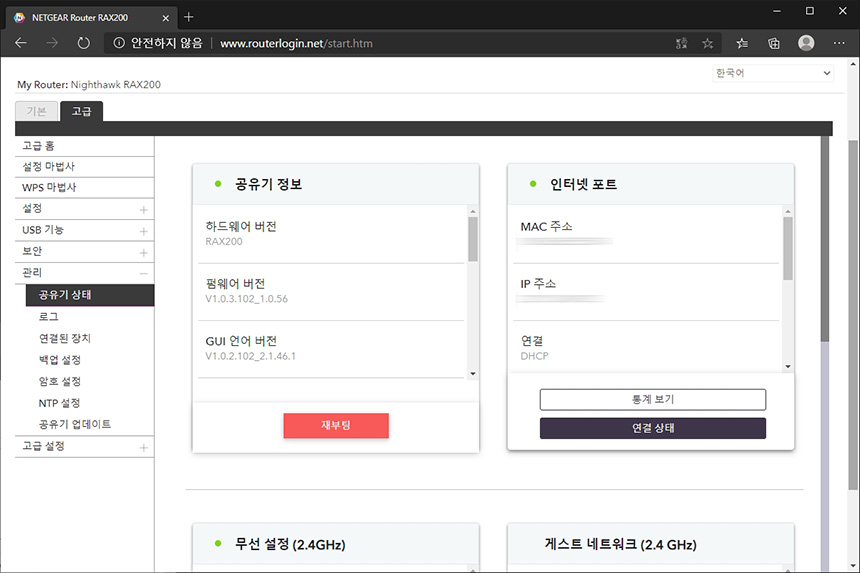Screen dimensions: 860x573
Task: Click the 공유기 정보 panel scrollbar thumb
Action: point(473,239)
